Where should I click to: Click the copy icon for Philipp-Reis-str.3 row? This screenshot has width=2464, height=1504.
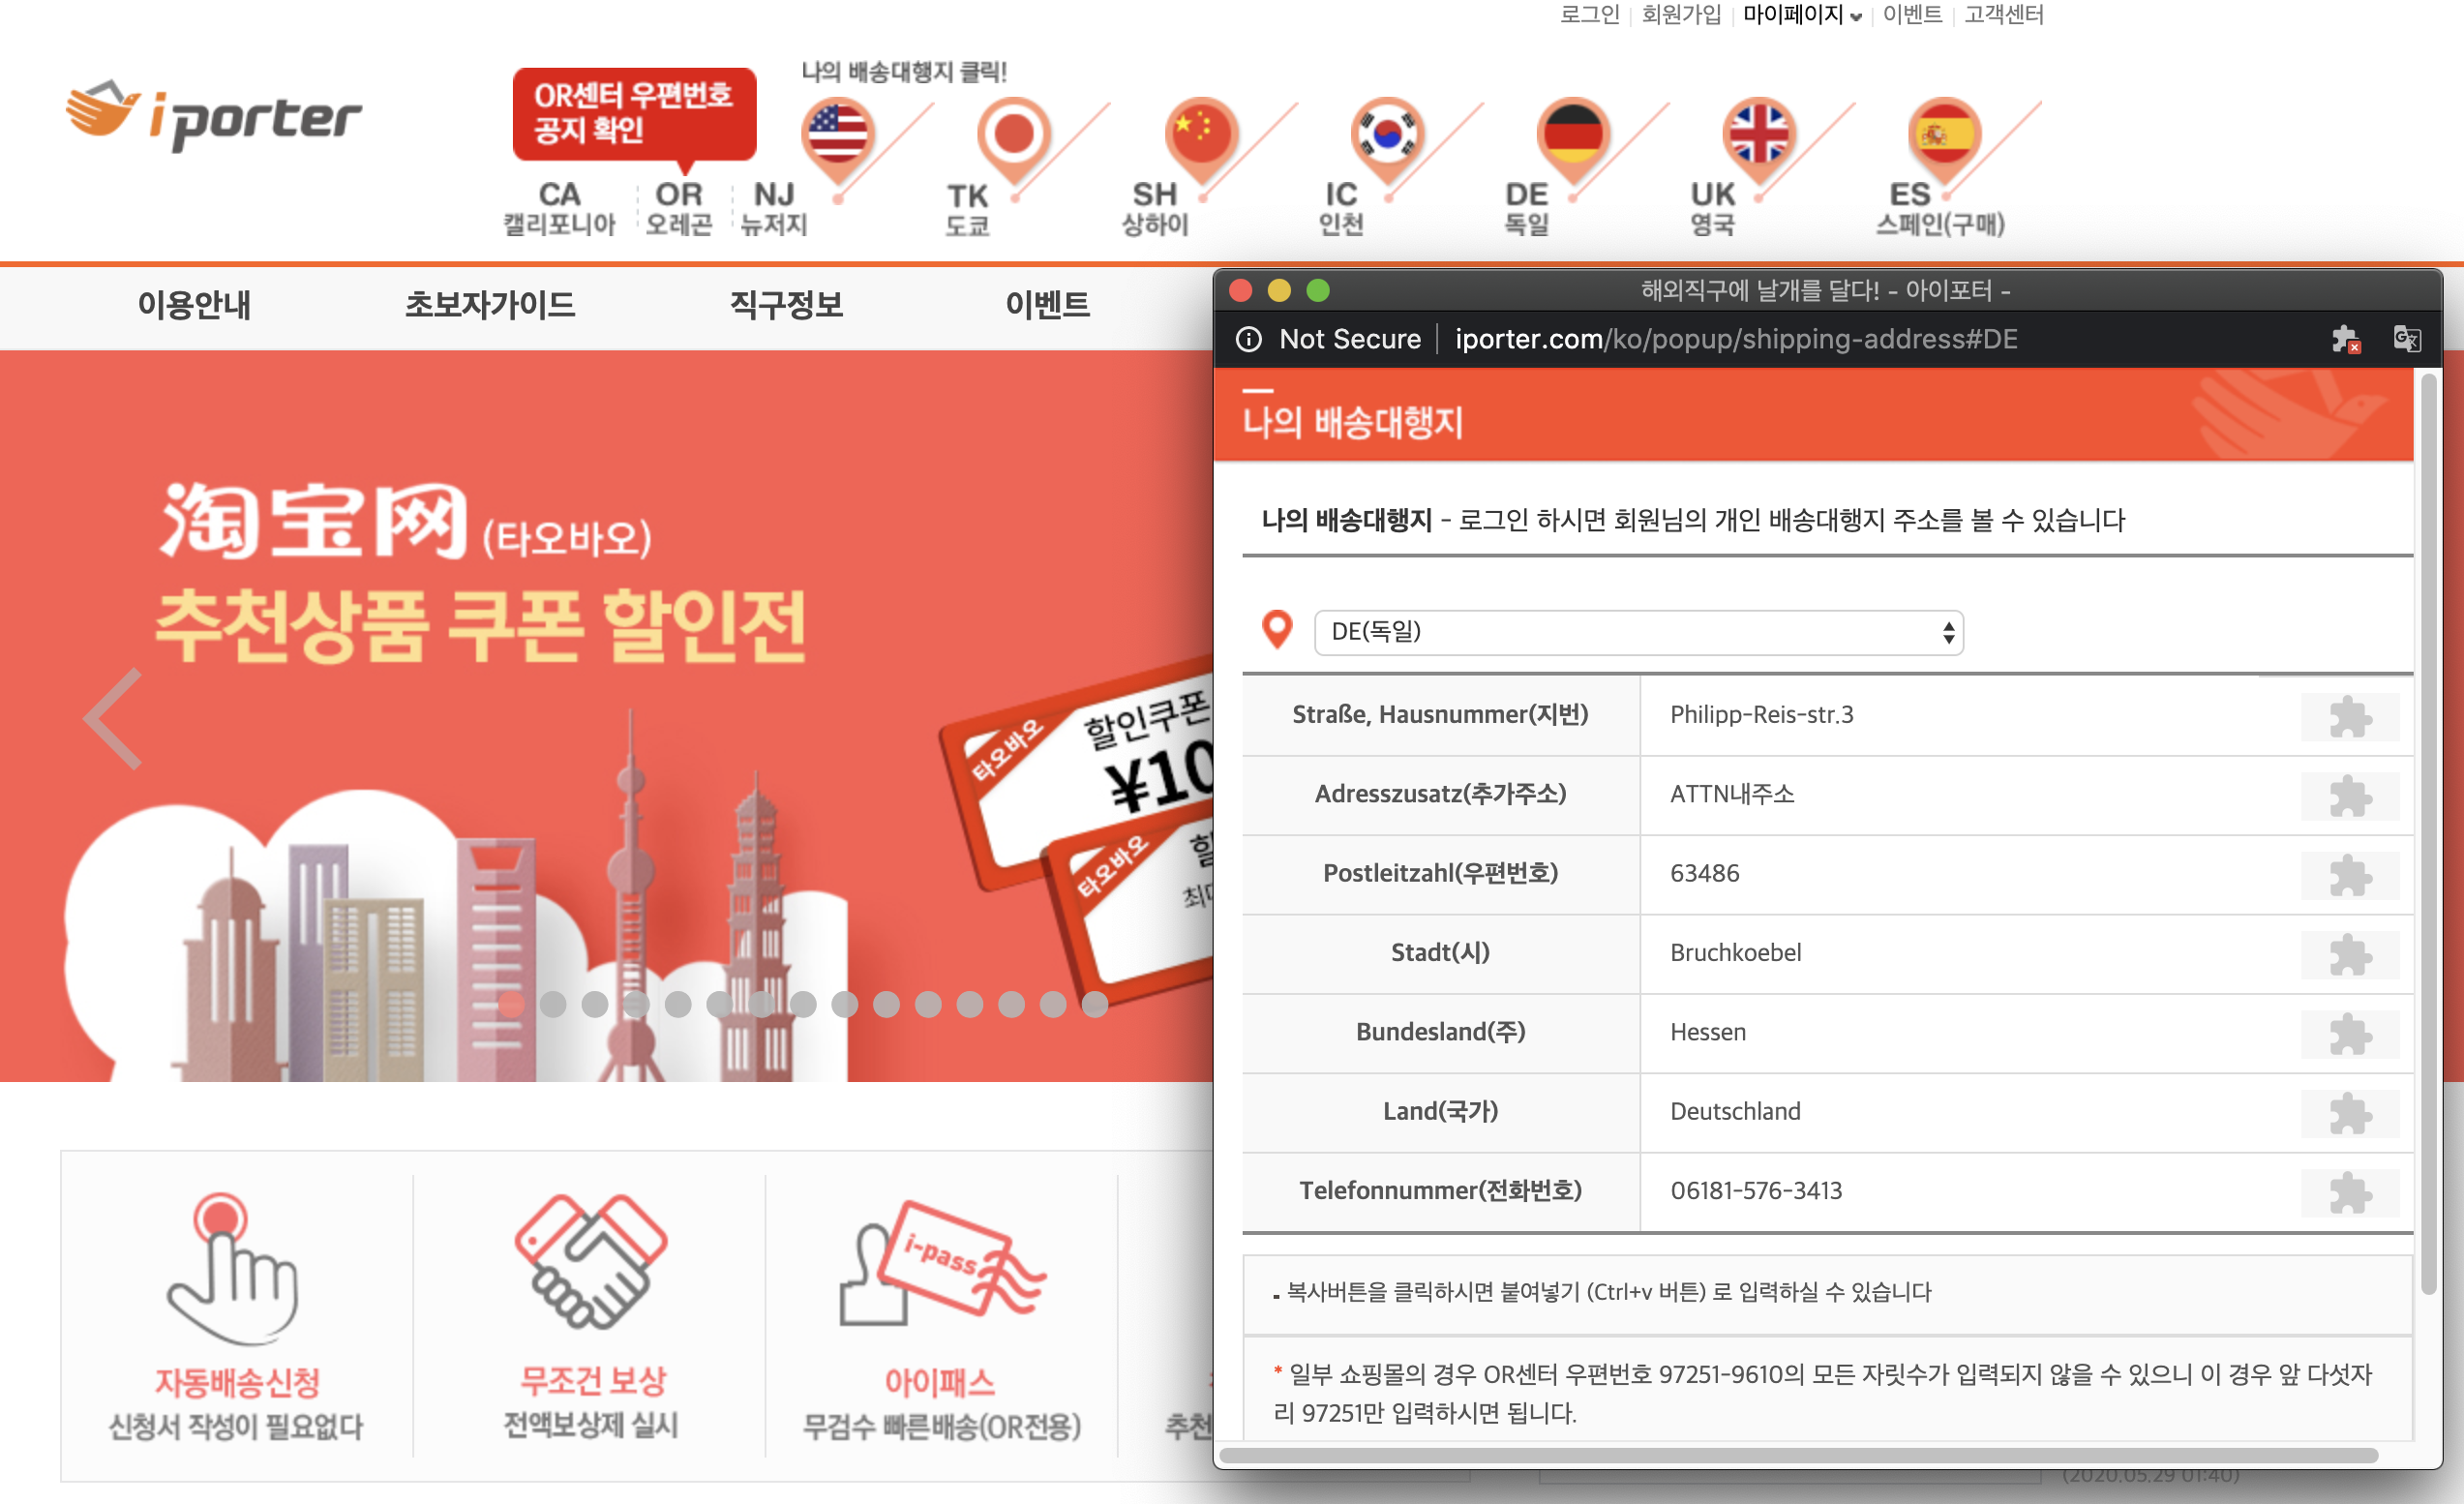point(2349,716)
